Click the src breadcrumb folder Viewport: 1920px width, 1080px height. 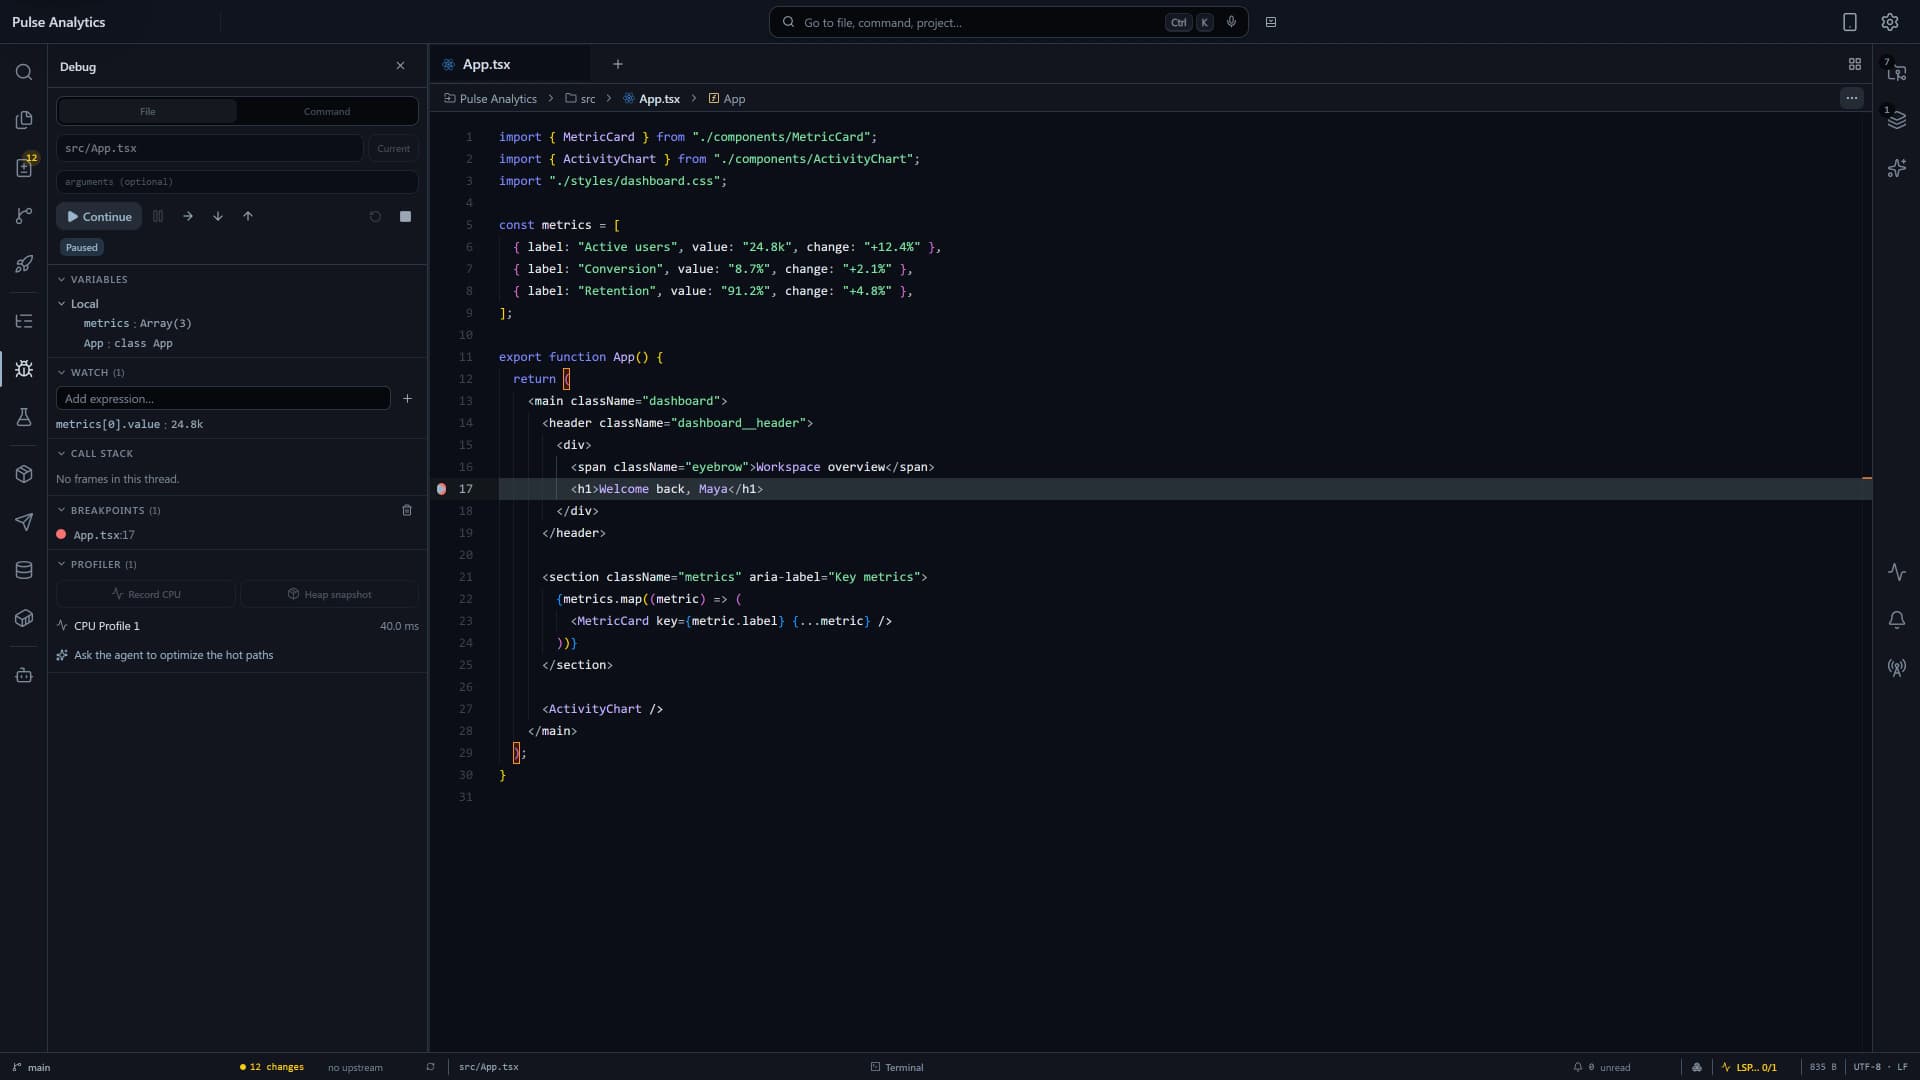[x=580, y=99]
